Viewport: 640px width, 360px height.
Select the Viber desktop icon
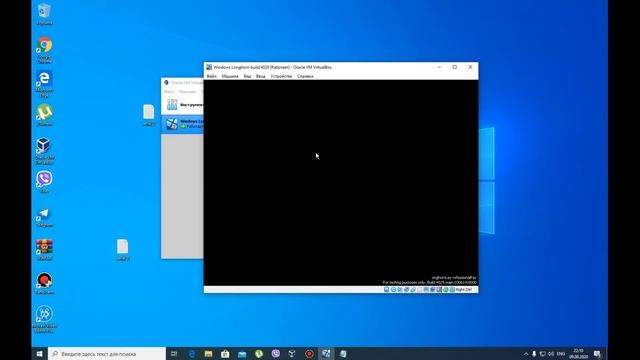click(44, 182)
